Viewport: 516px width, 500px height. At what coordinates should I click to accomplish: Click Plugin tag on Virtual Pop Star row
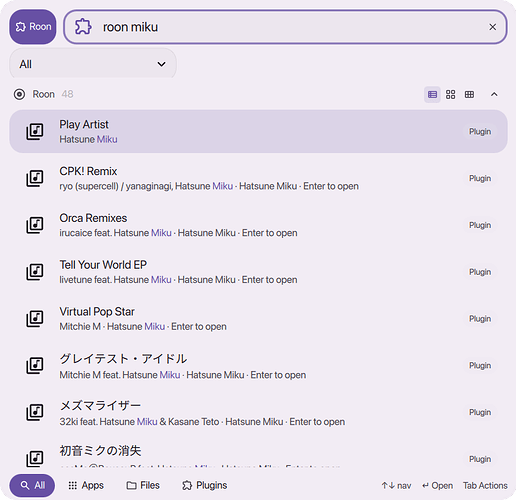[x=480, y=319]
